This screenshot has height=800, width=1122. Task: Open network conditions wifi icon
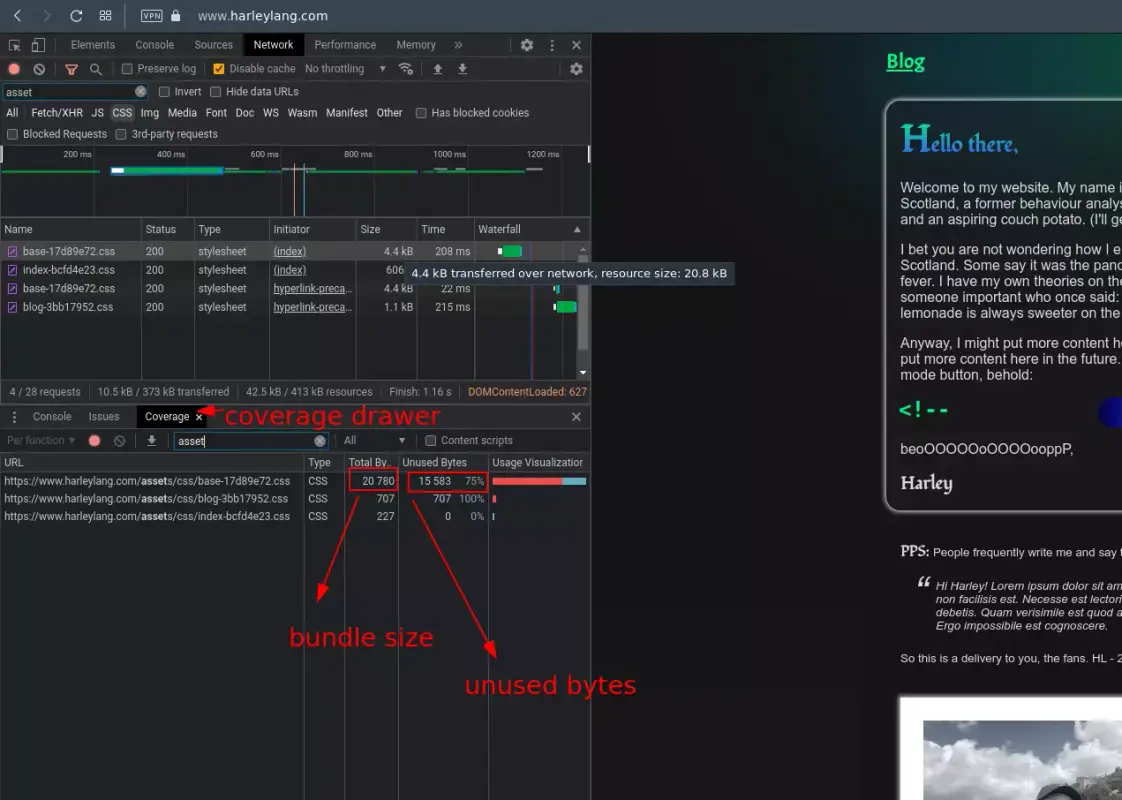pos(406,69)
